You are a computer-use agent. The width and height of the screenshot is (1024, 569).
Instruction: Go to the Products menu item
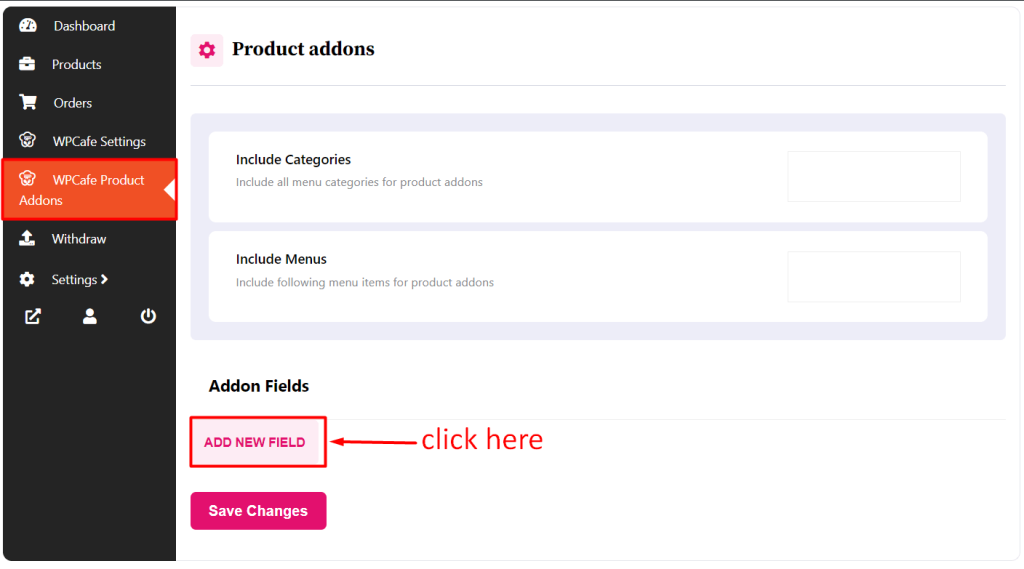(76, 64)
